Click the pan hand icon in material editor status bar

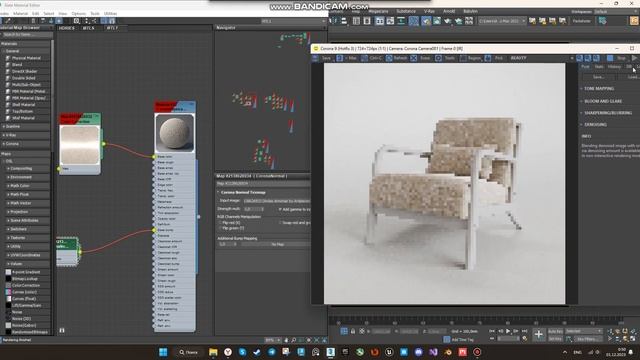click(x=286, y=340)
